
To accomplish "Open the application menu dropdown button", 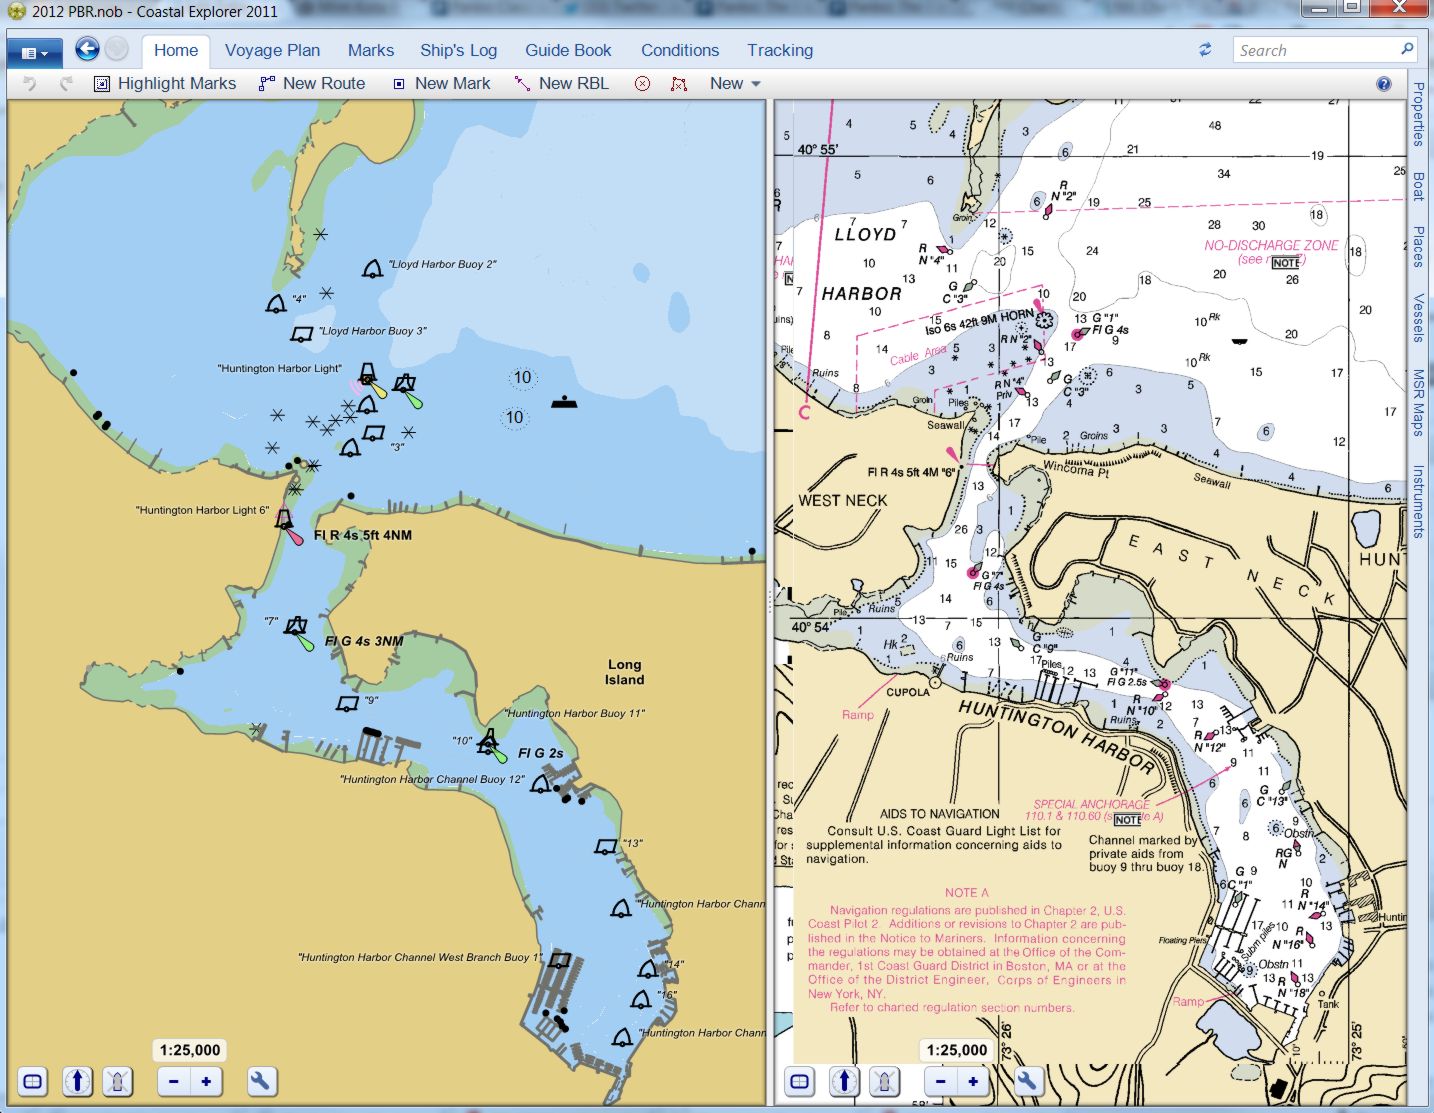I will click(34, 52).
